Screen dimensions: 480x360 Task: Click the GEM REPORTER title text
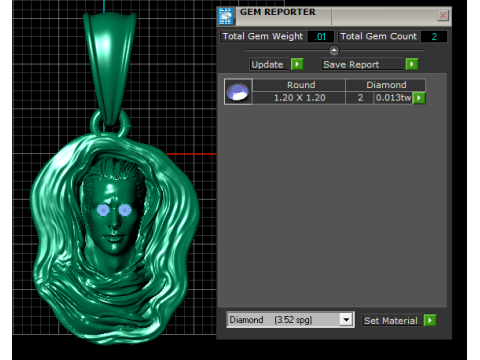(278, 12)
